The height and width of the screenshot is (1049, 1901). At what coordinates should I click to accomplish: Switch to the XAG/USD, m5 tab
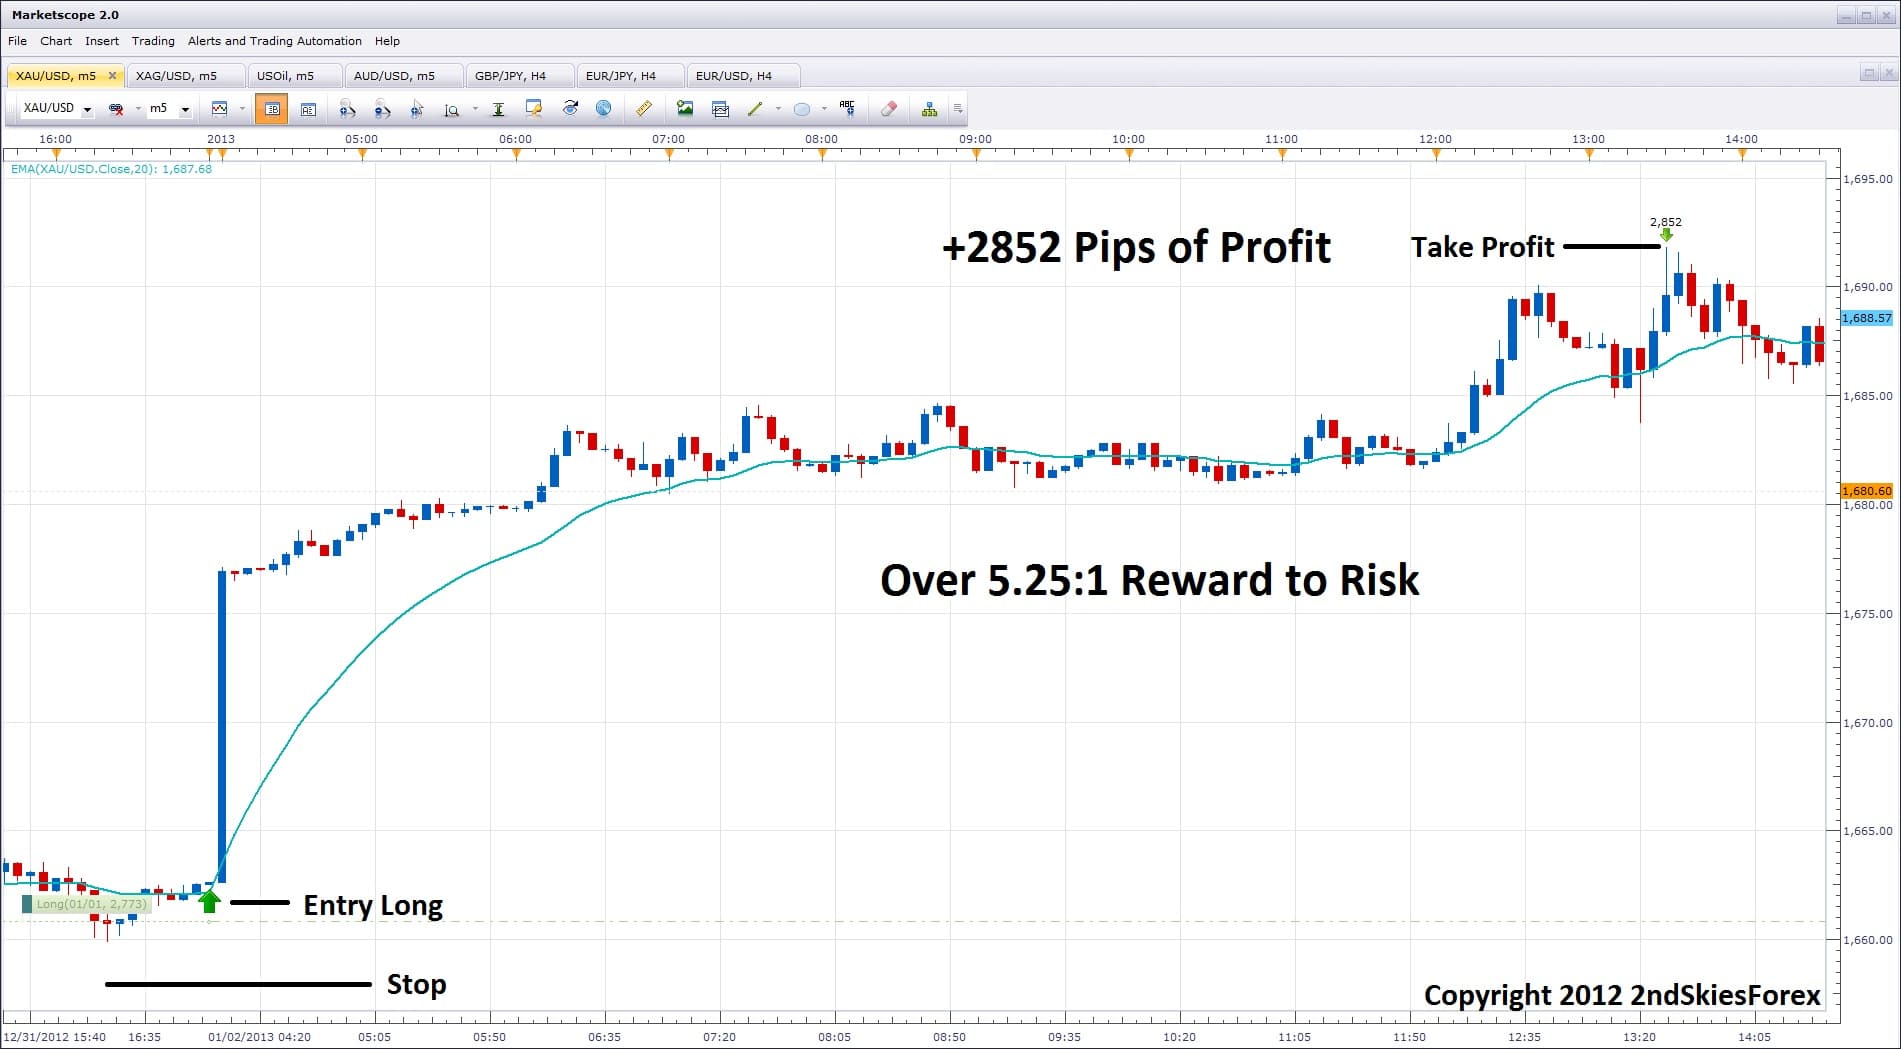pyautogui.click(x=185, y=76)
